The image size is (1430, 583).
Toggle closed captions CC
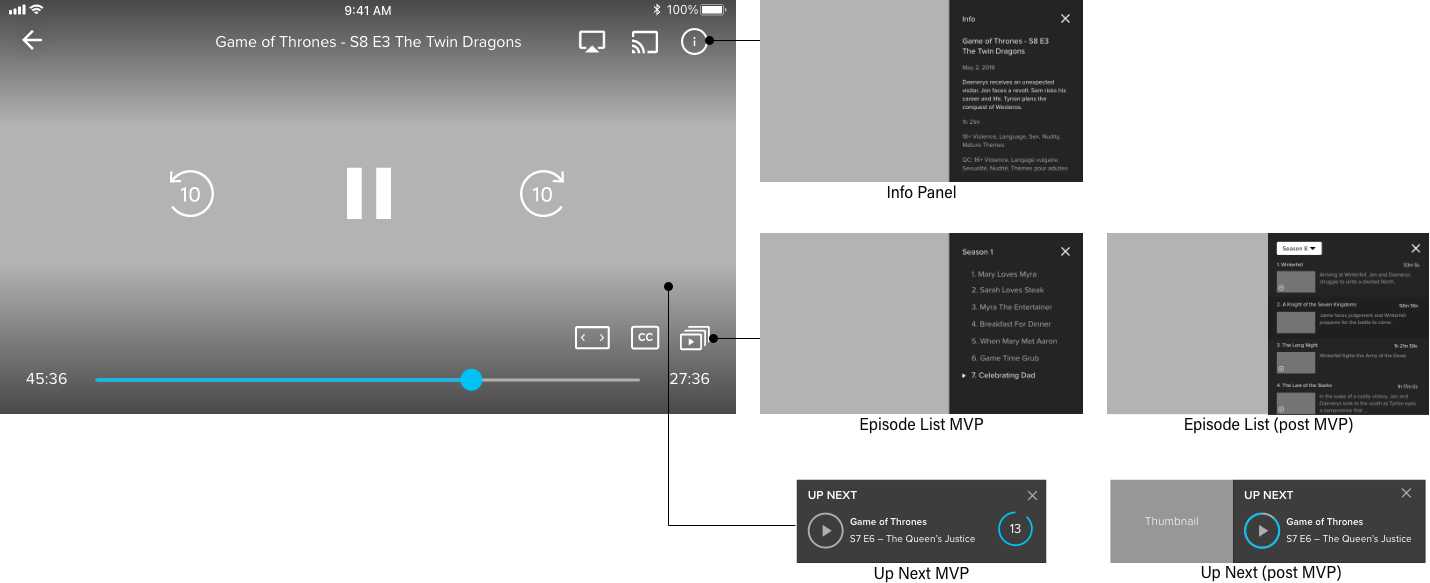(x=645, y=338)
